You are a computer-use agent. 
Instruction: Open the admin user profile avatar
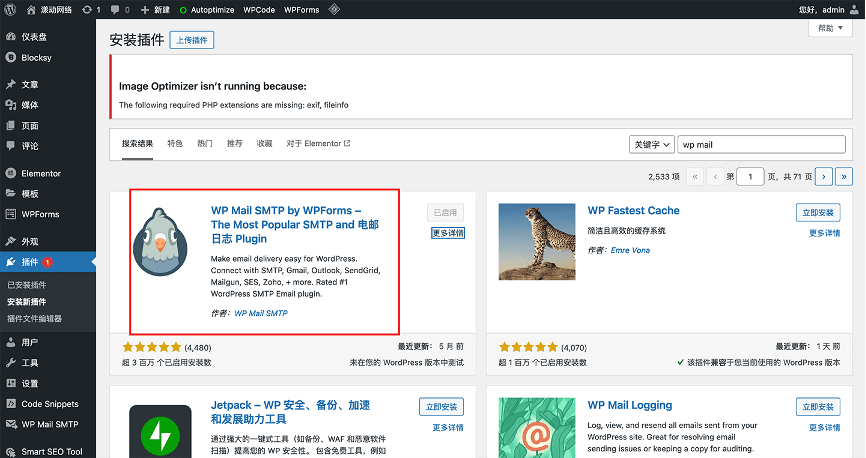point(854,9)
